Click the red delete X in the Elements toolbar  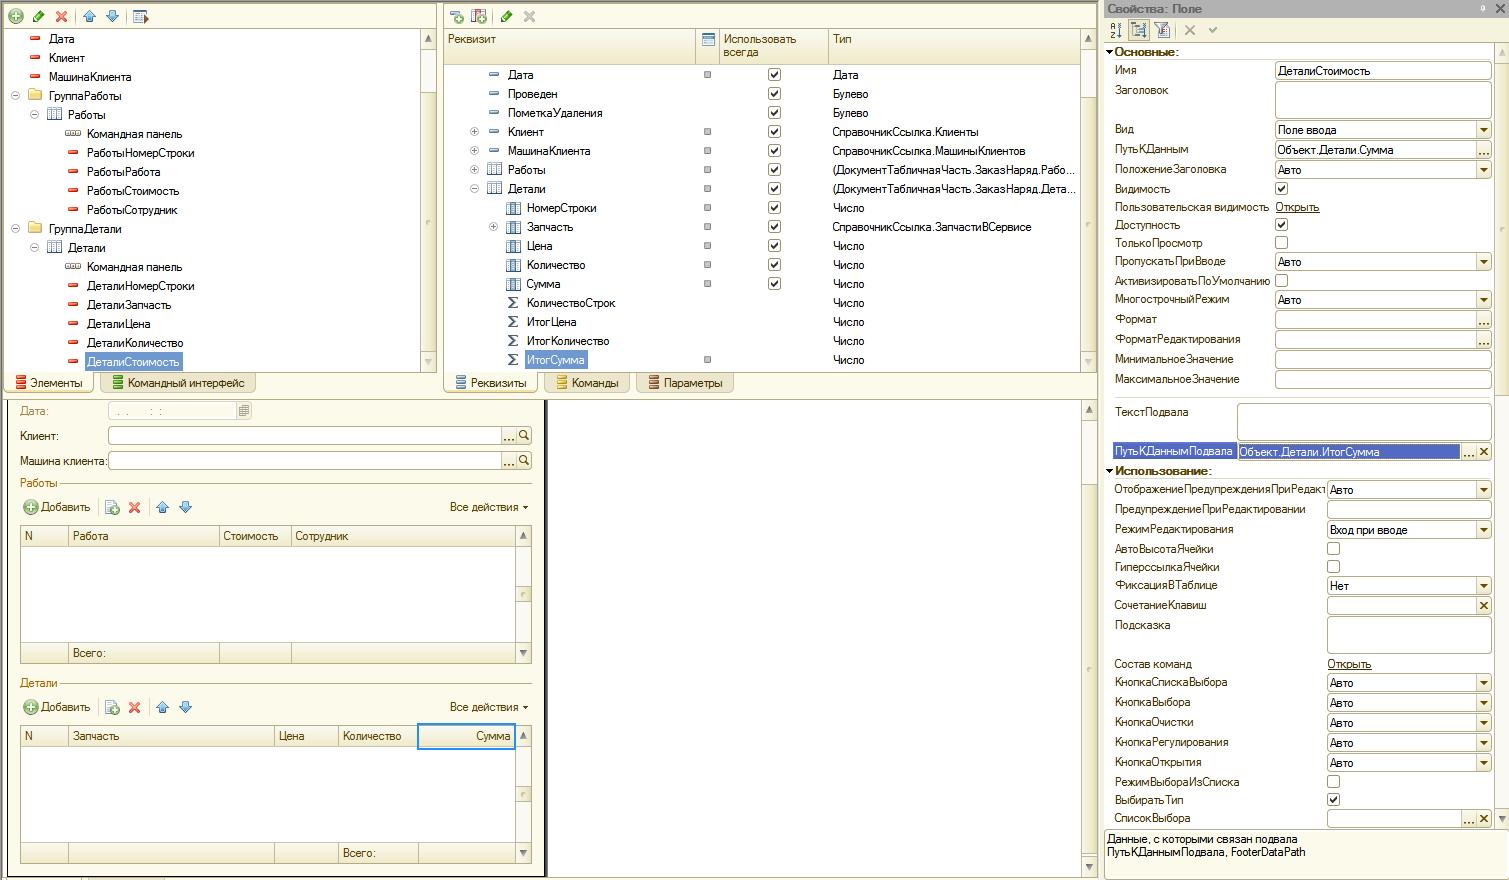click(61, 16)
